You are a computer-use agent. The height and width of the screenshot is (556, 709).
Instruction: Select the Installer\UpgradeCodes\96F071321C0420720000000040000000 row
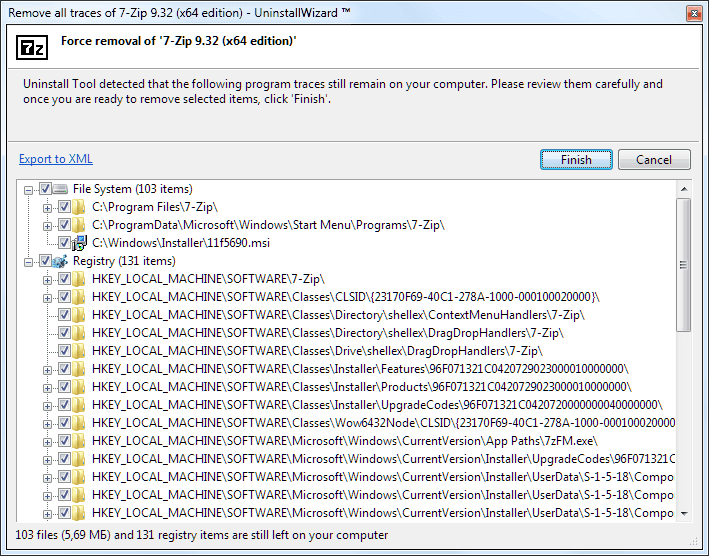tap(377, 405)
